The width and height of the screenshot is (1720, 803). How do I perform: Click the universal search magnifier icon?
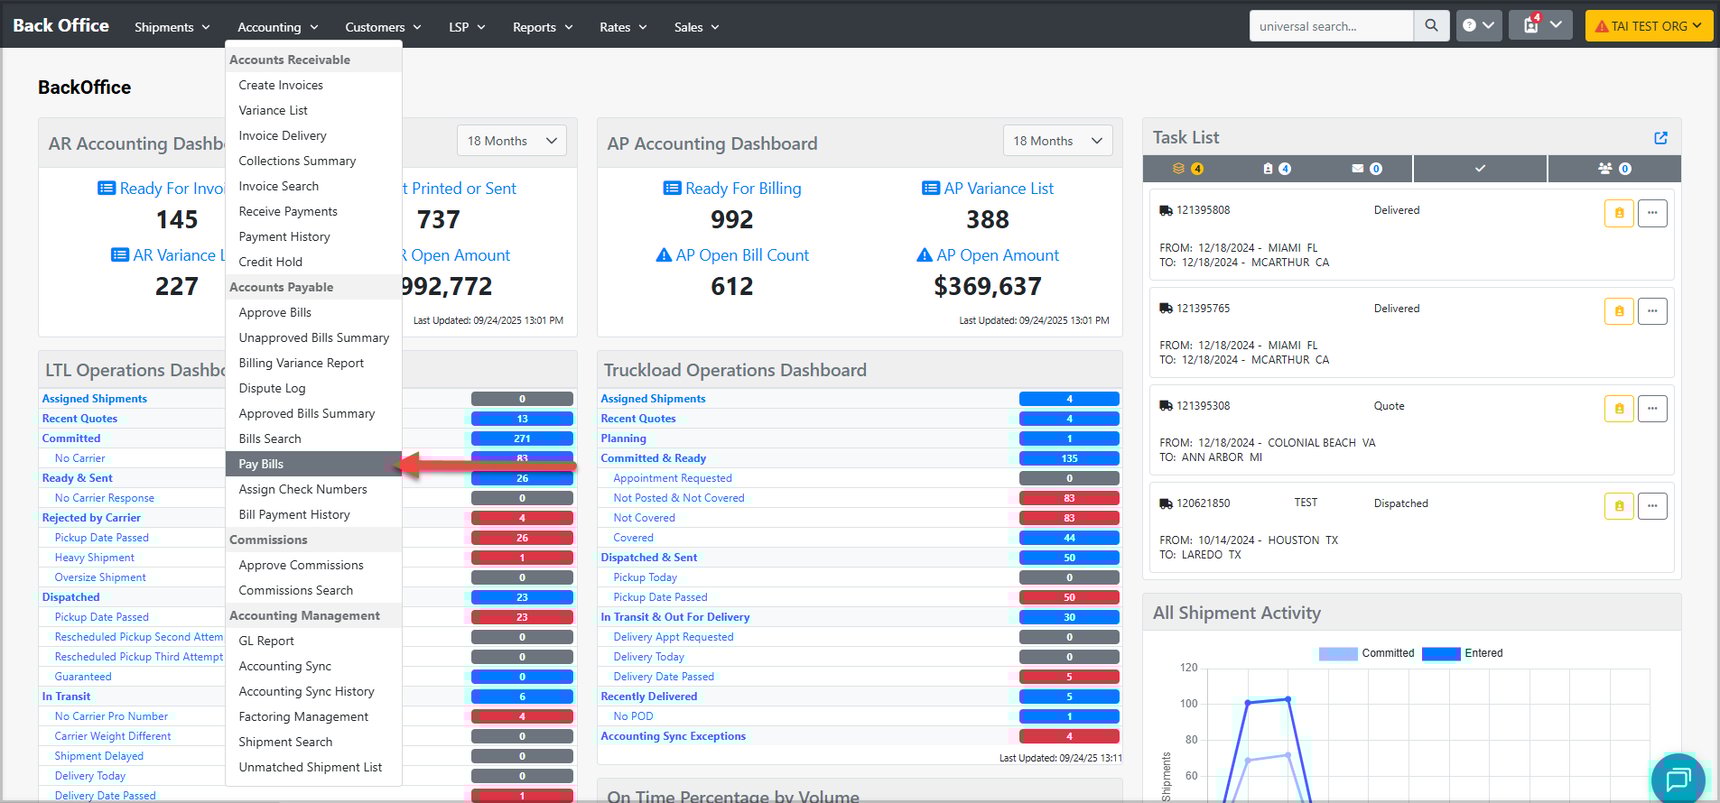[1431, 26]
